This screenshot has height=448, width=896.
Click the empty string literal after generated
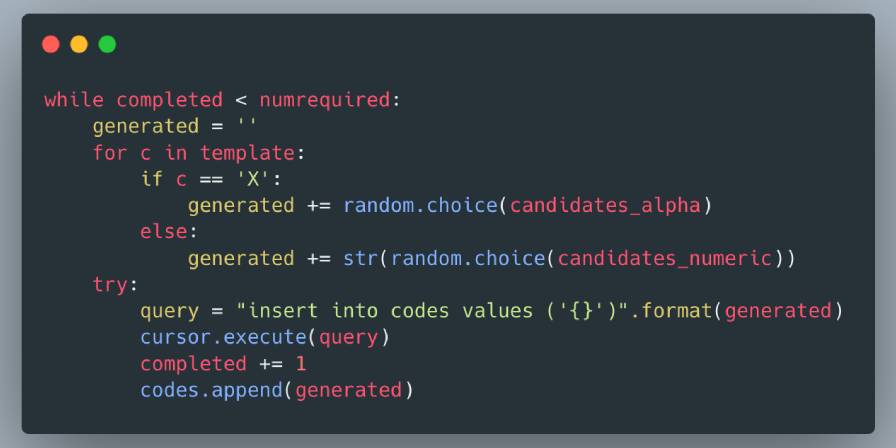[x=246, y=126]
